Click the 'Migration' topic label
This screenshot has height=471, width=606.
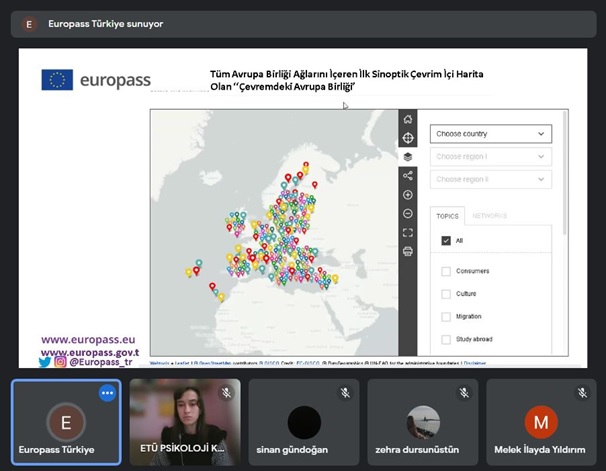(468, 316)
